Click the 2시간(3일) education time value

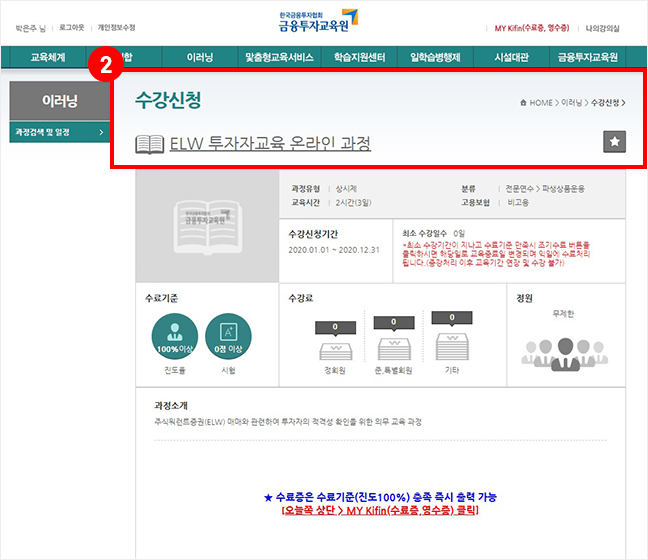[x=353, y=203]
